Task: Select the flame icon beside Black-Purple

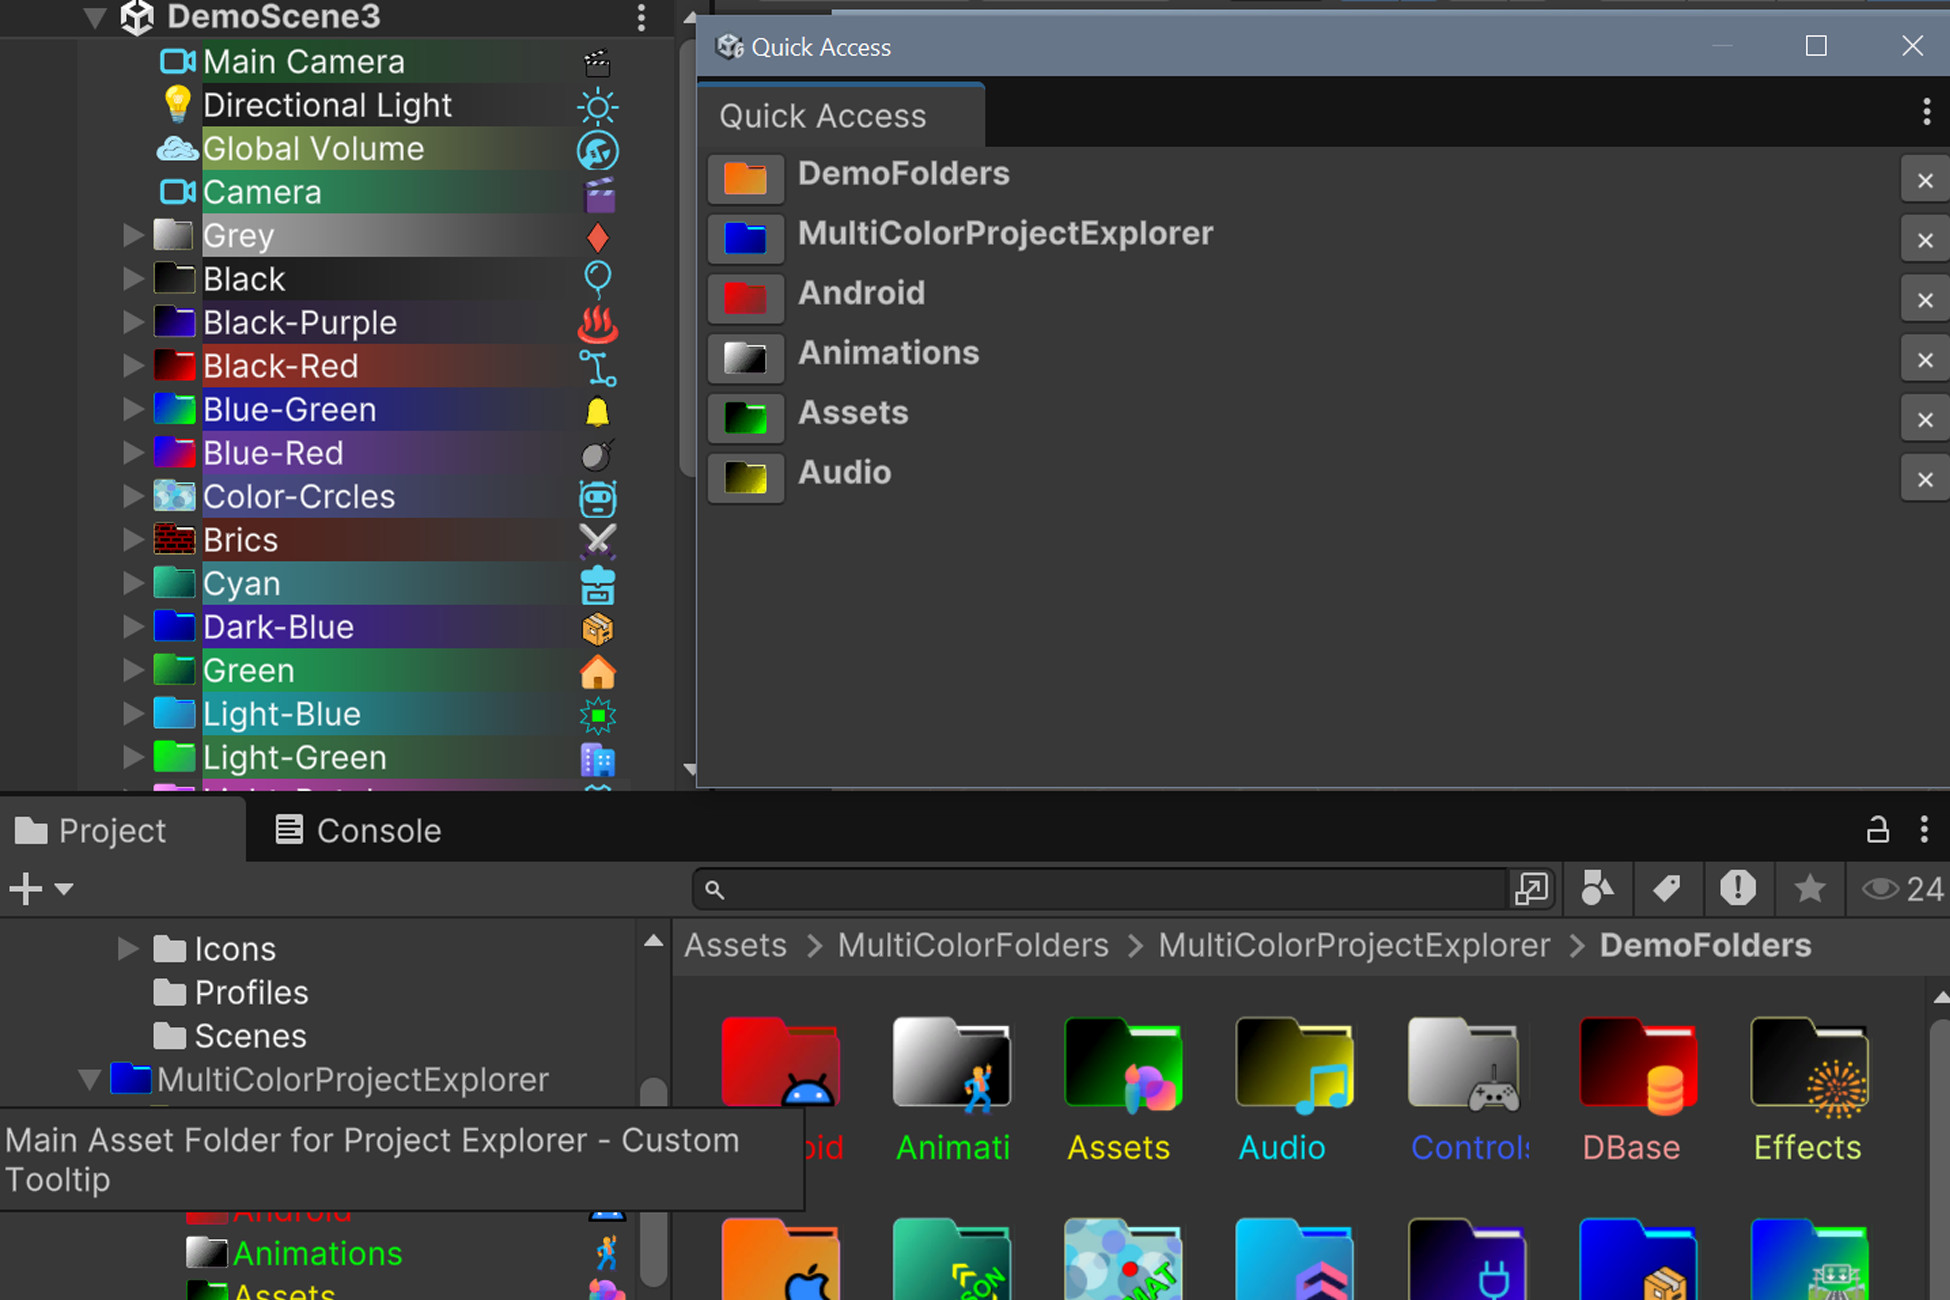Action: [x=598, y=323]
